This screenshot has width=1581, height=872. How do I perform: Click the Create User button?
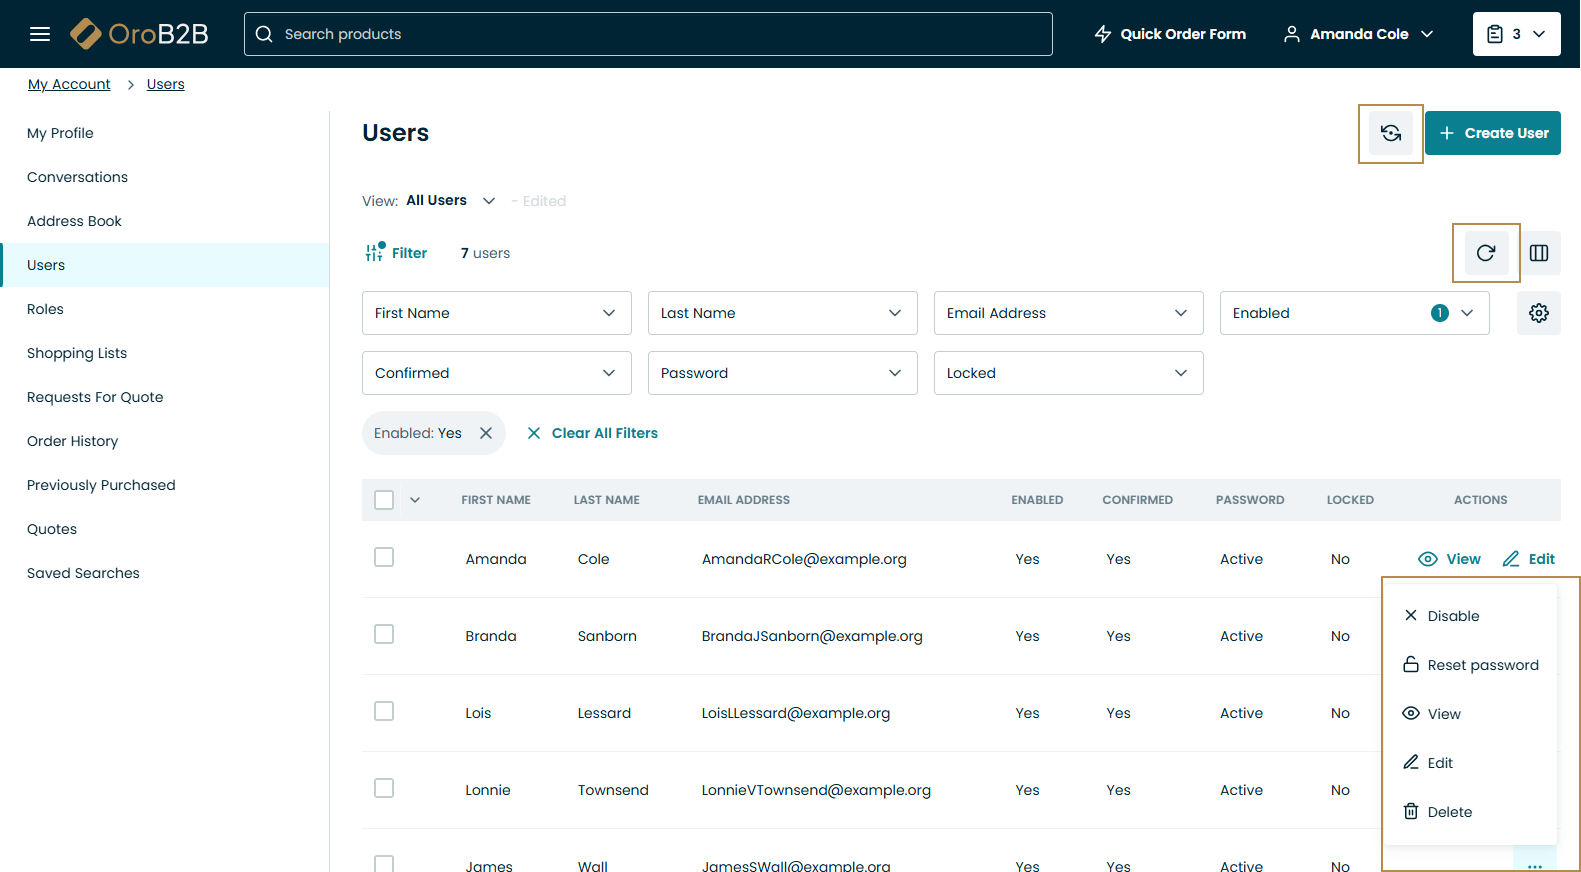click(x=1492, y=133)
